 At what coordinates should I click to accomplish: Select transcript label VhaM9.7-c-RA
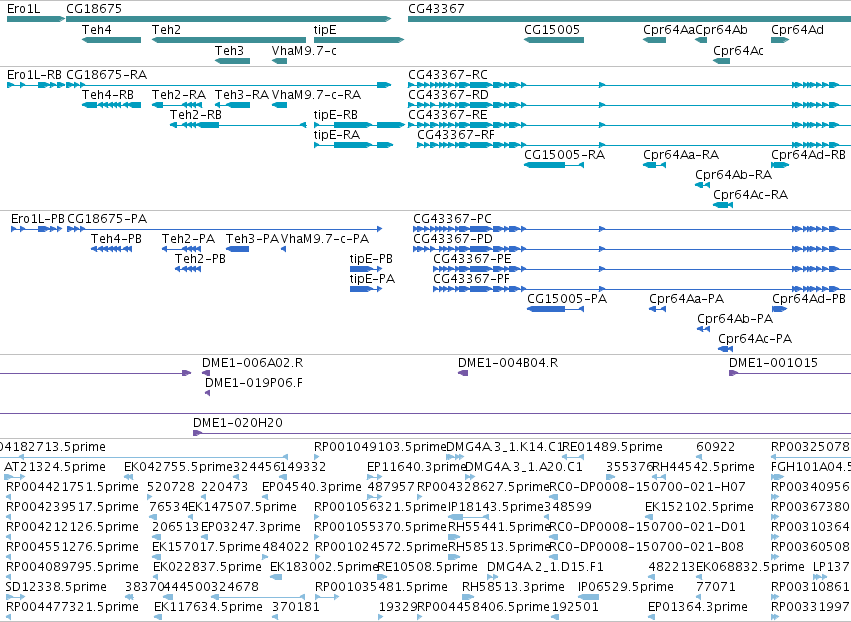pyautogui.click(x=316, y=94)
